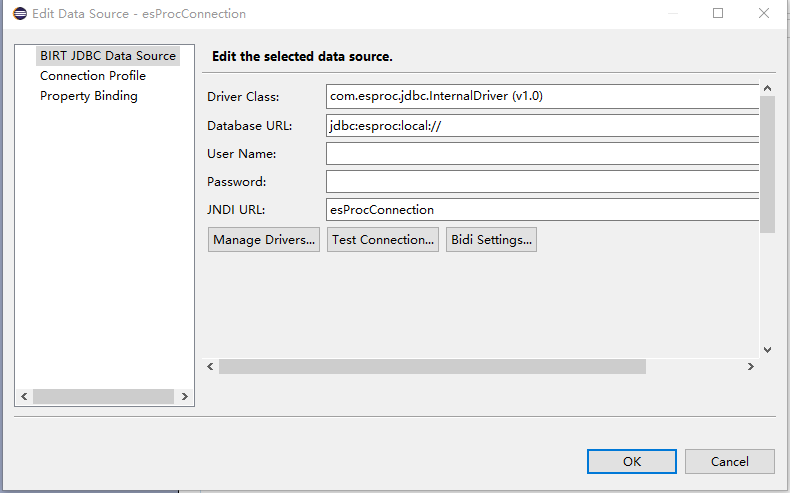Cancel the Edit Data Source dialog
Screen dimensions: 790x493
coord(729,461)
